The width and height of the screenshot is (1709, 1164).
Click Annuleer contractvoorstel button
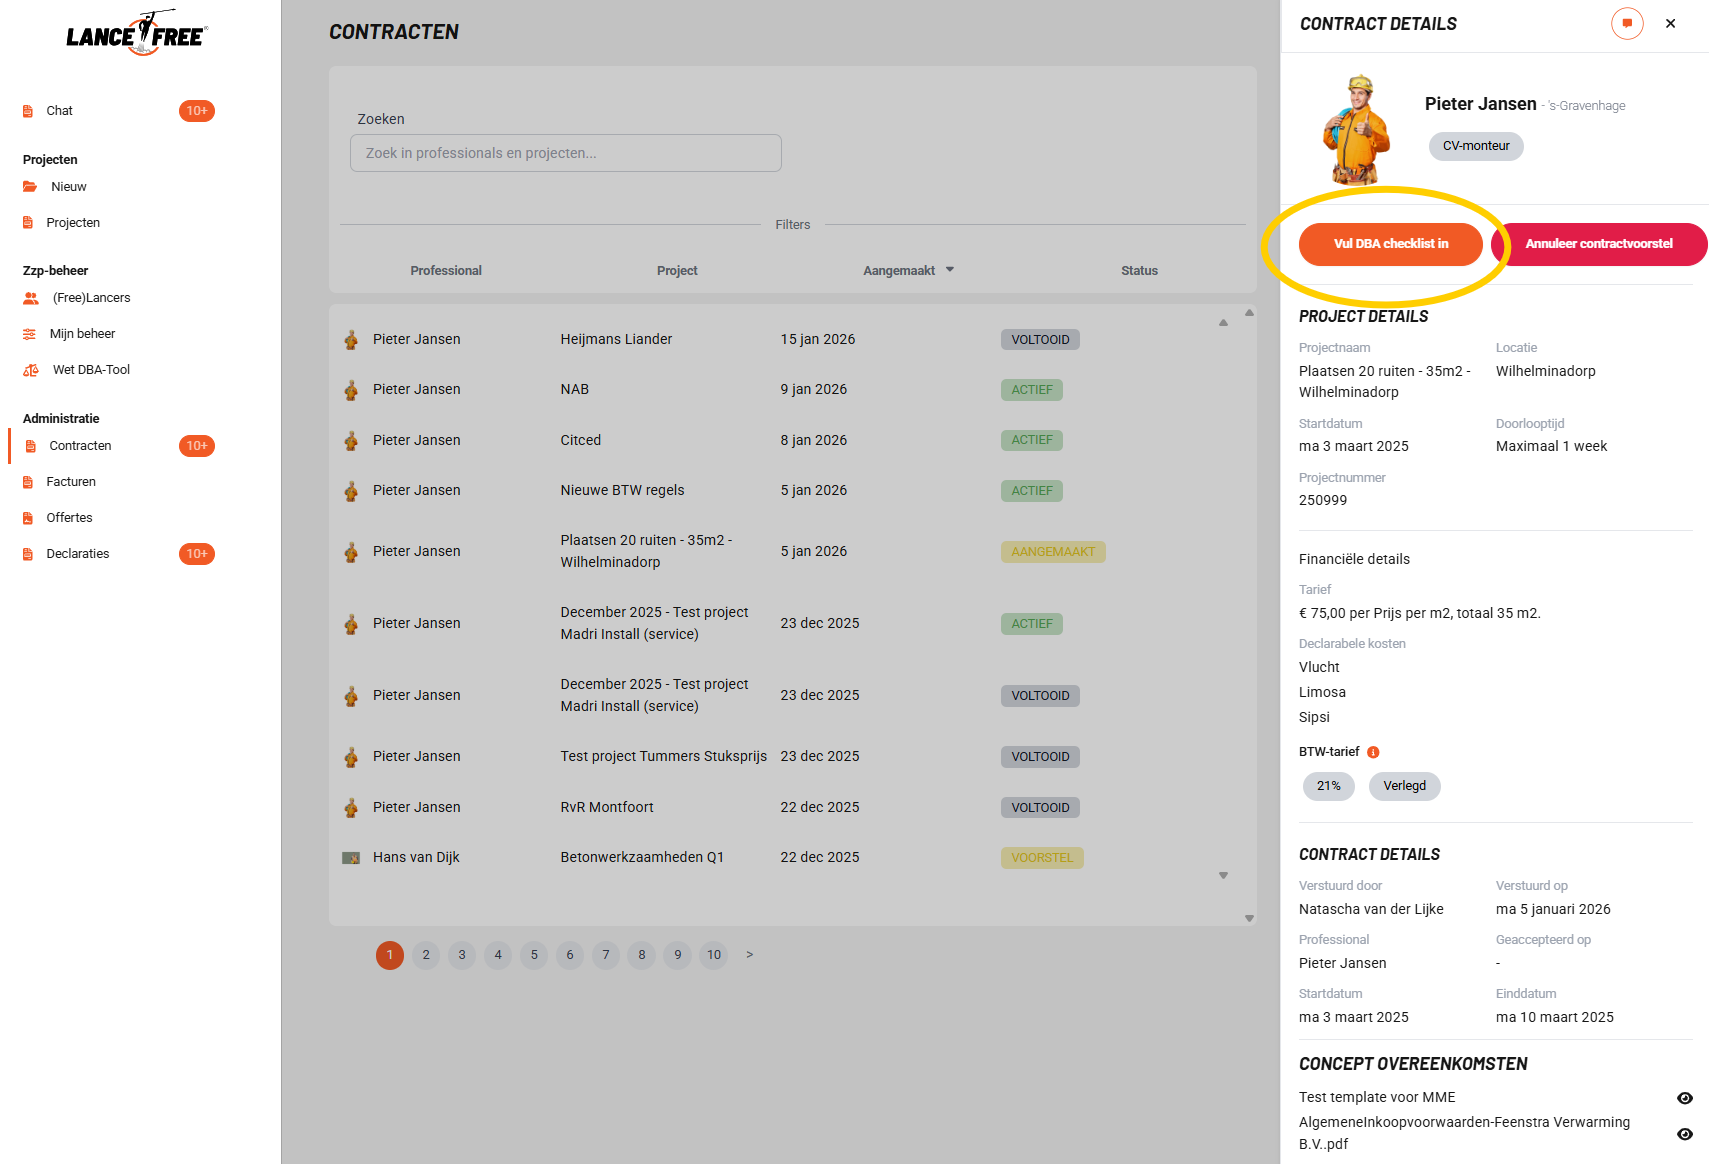click(1598, 244)
